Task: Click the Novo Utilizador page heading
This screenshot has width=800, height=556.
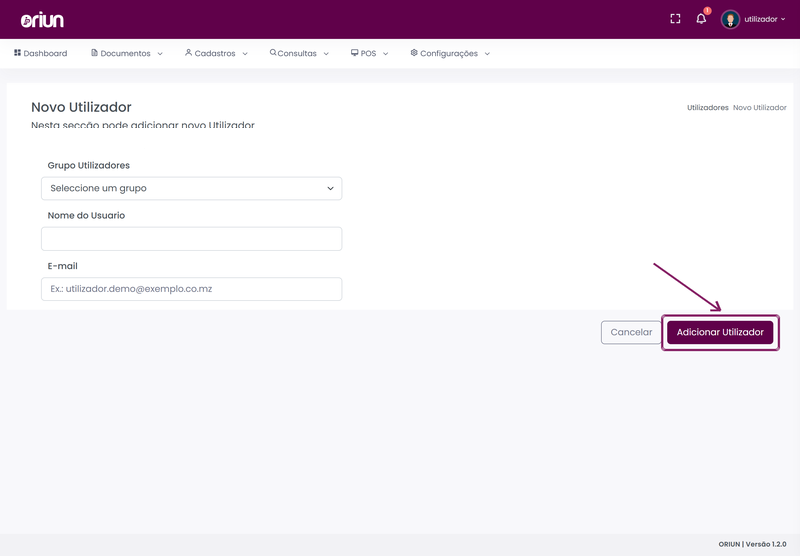Action: [81, 107]
